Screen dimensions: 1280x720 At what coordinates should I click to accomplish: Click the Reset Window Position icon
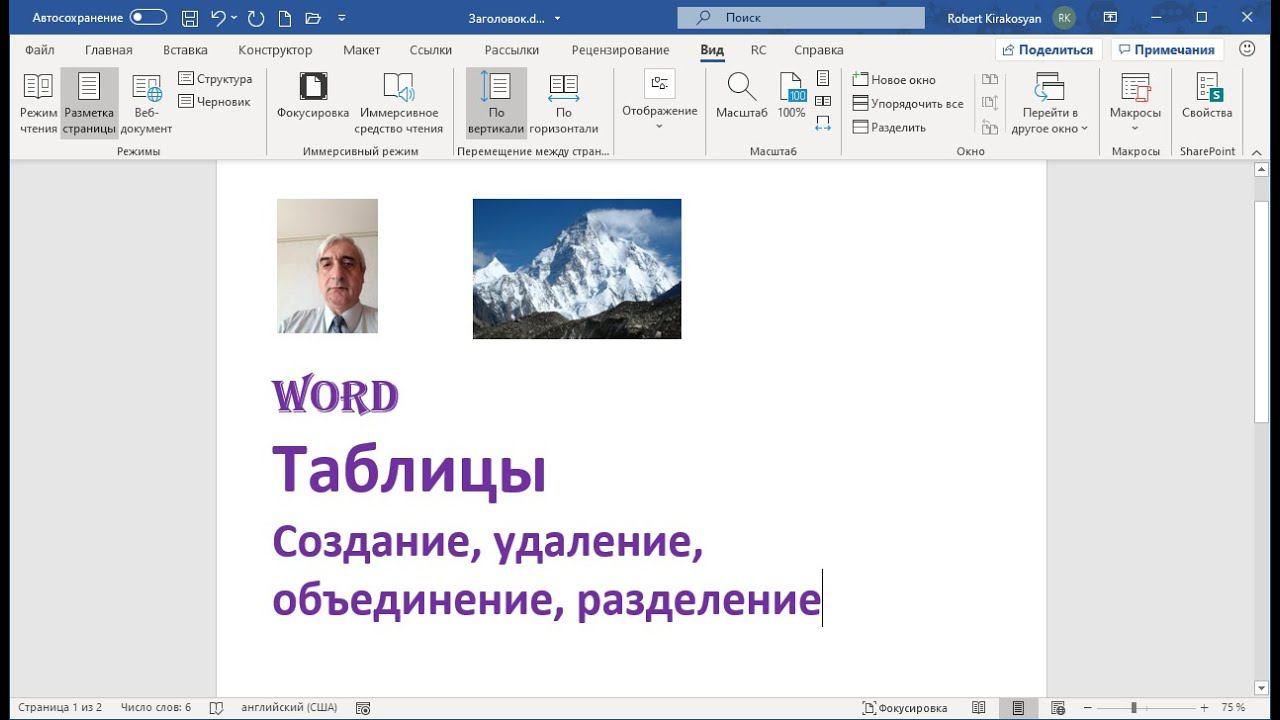click(990, 127)
